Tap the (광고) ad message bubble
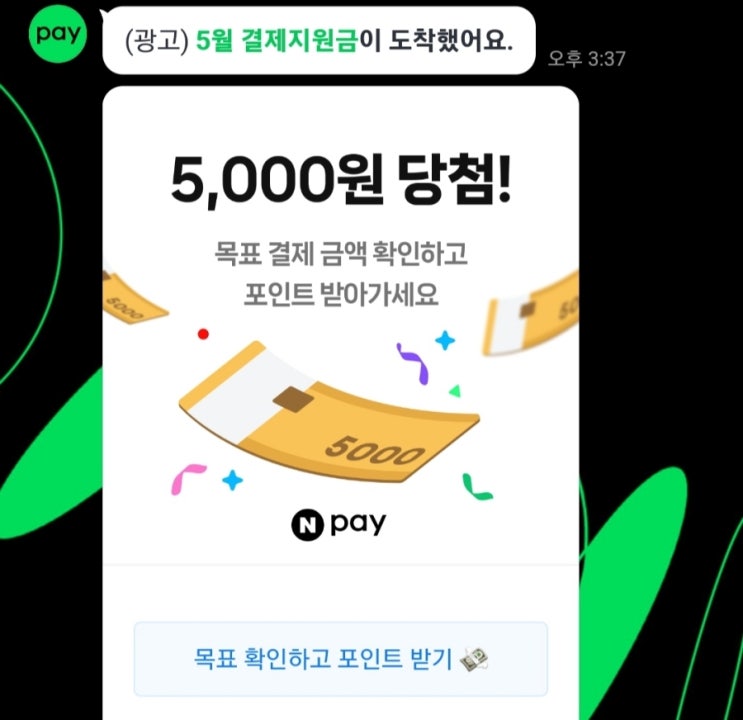743x720 pixels. [318, 40]
